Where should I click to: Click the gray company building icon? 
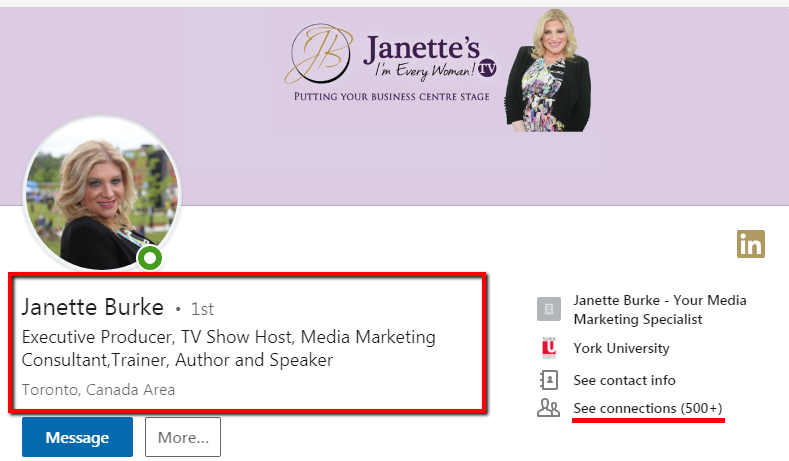[x=547, y=309]
